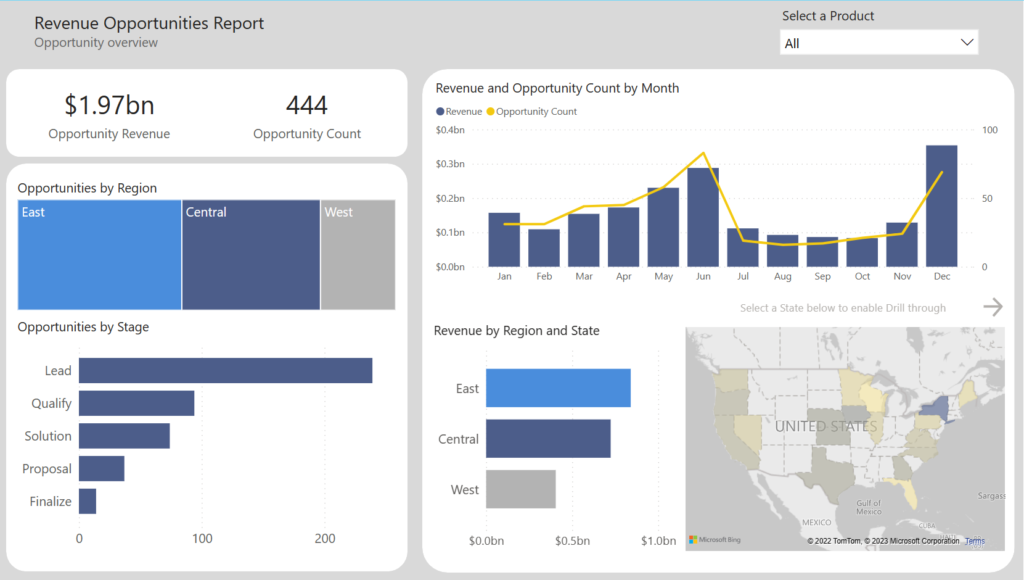Click the chevron on the Select a Product slicer
Screen dimensions: 1024x580
pyautogui.click(x=966, y=42)
